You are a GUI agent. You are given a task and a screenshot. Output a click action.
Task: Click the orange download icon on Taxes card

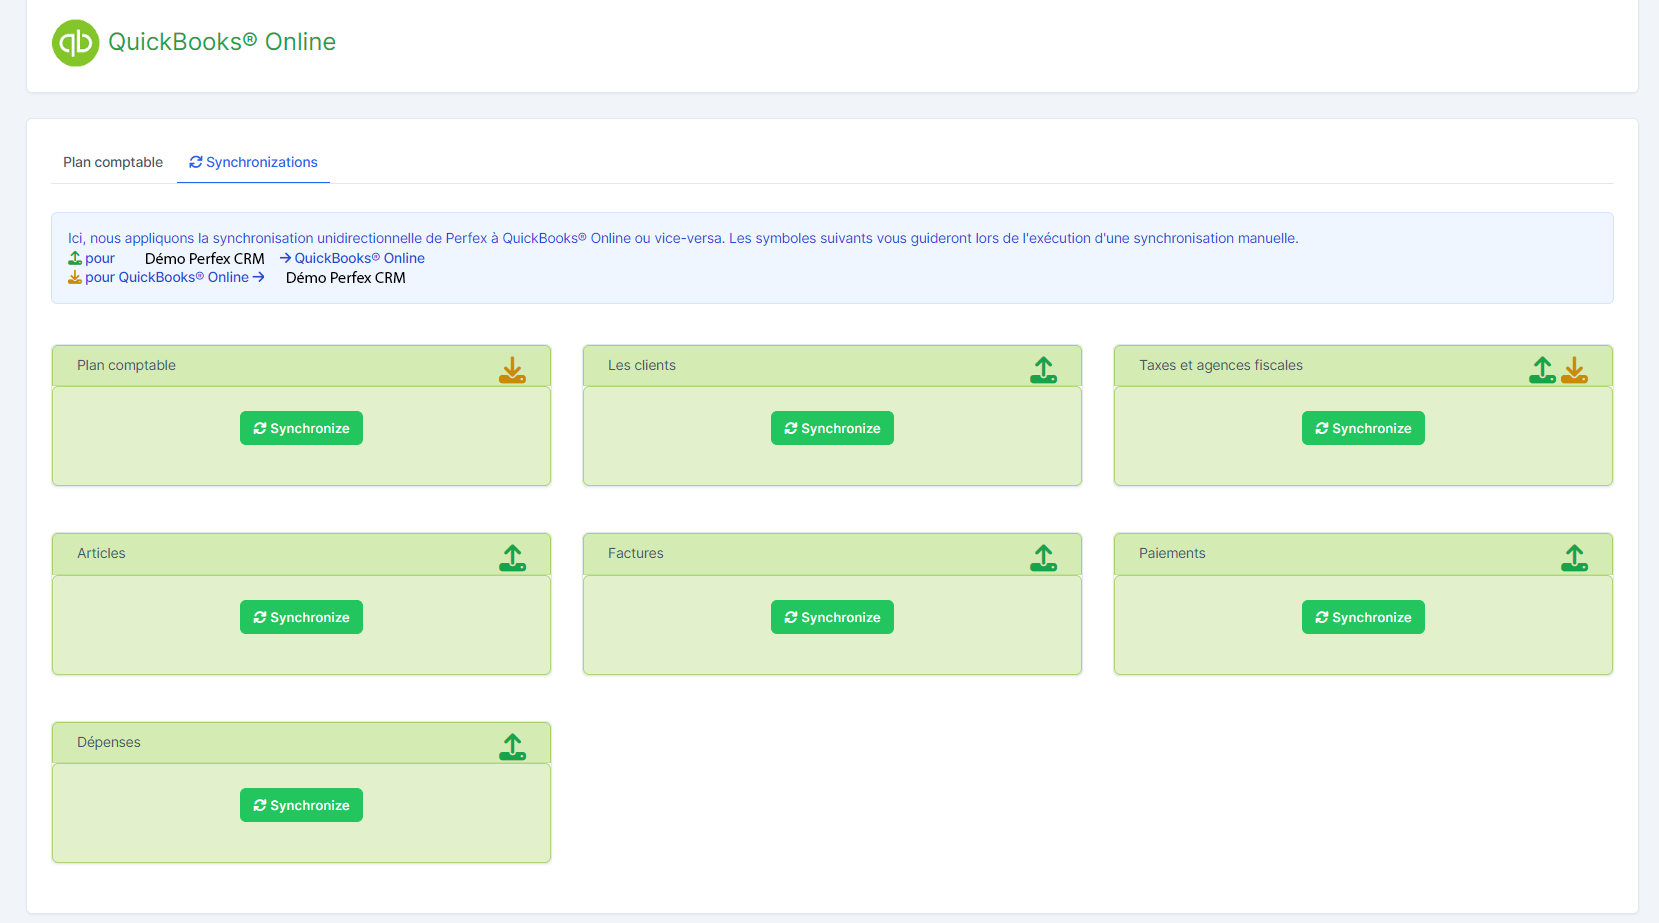[x=1574, y=371]
